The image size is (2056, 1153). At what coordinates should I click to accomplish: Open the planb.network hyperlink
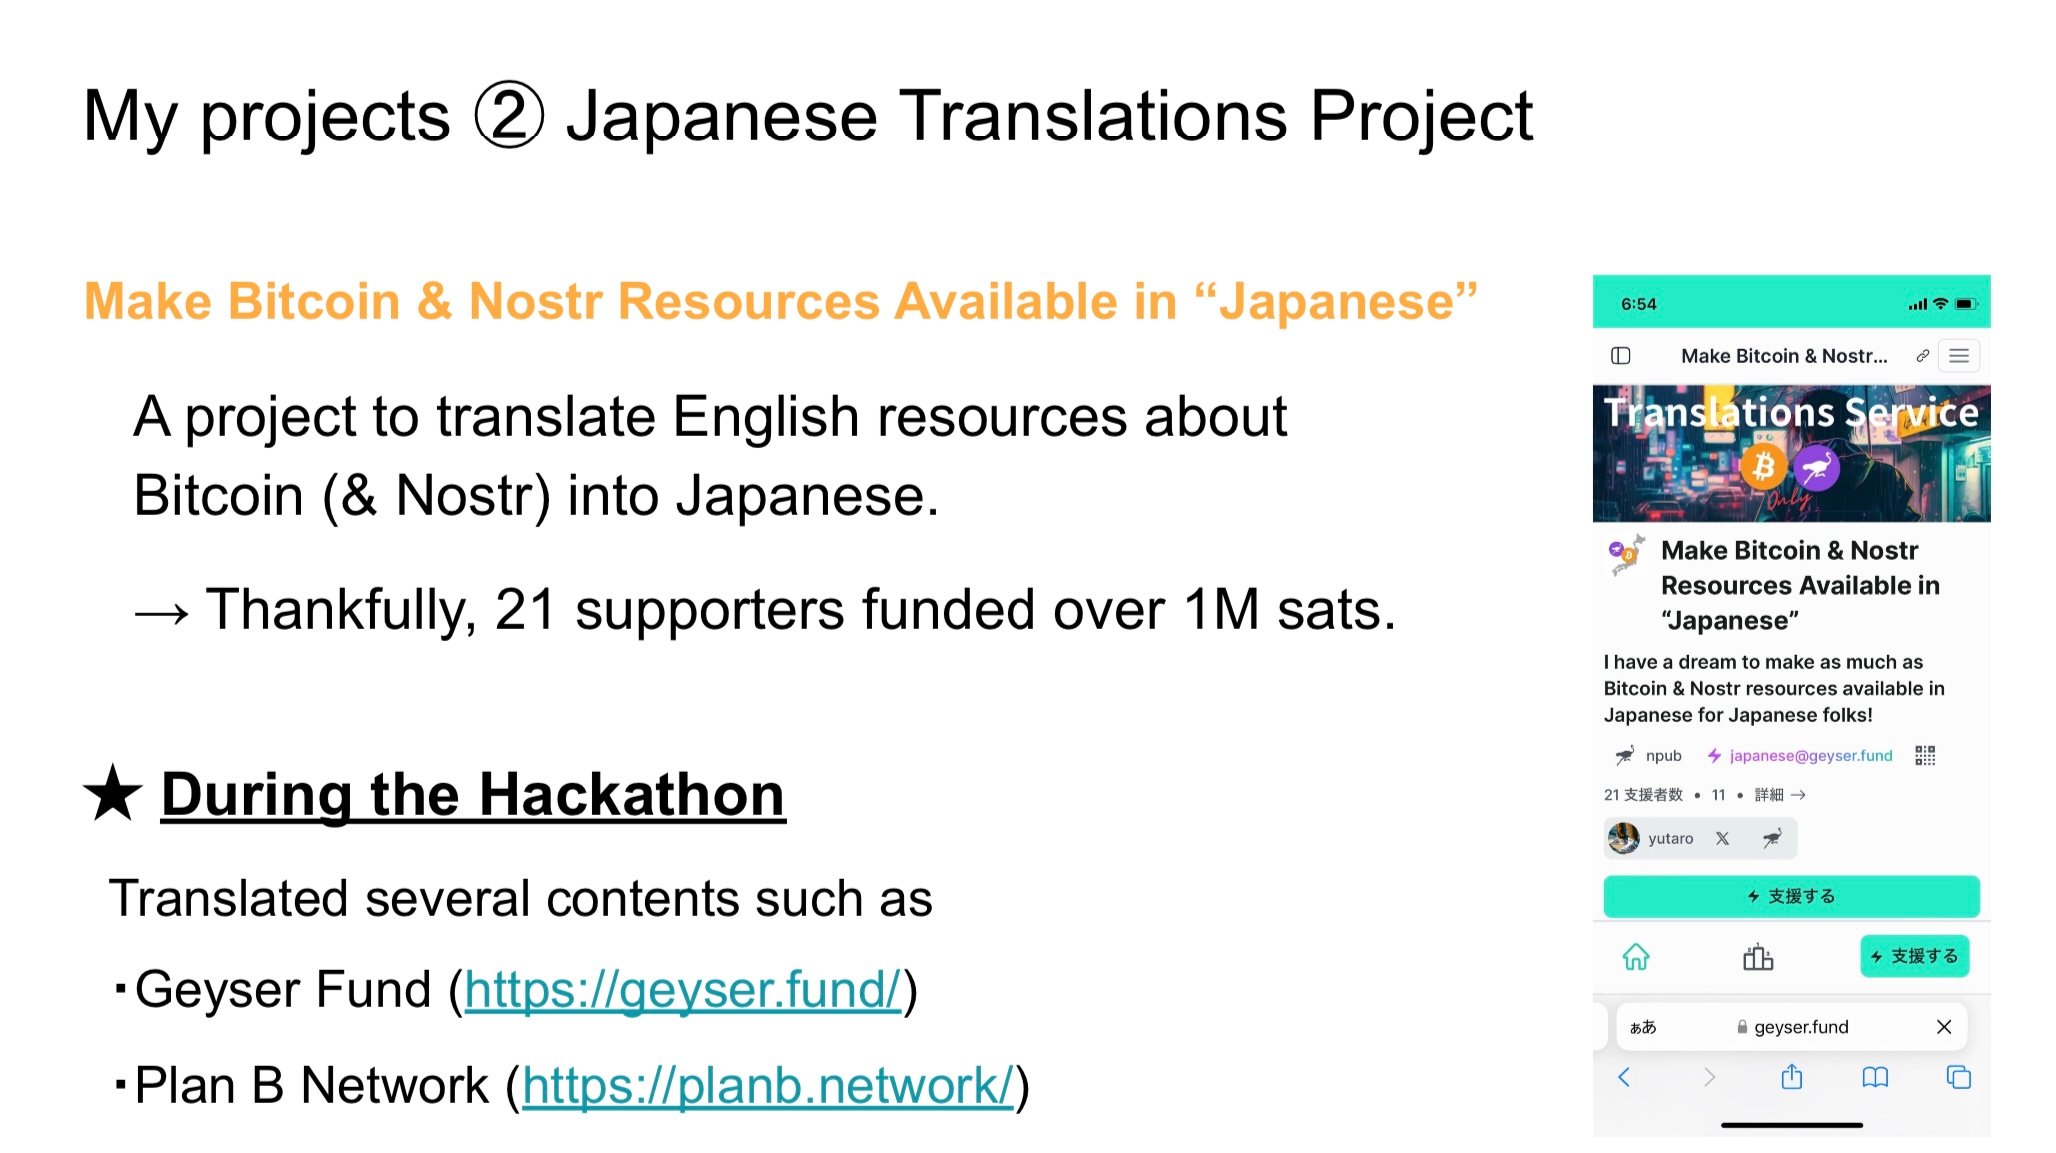tap(767, 1086)
